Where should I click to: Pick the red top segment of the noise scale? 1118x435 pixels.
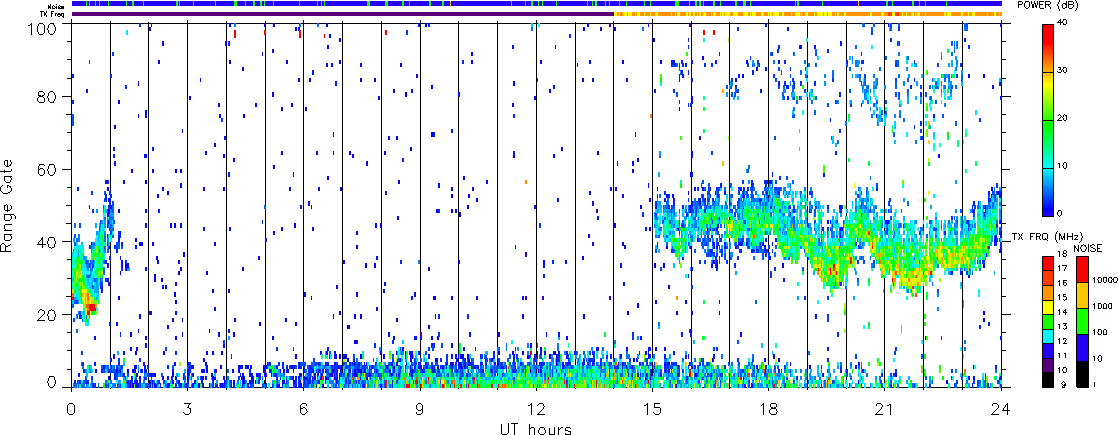tap(1083, 270)
